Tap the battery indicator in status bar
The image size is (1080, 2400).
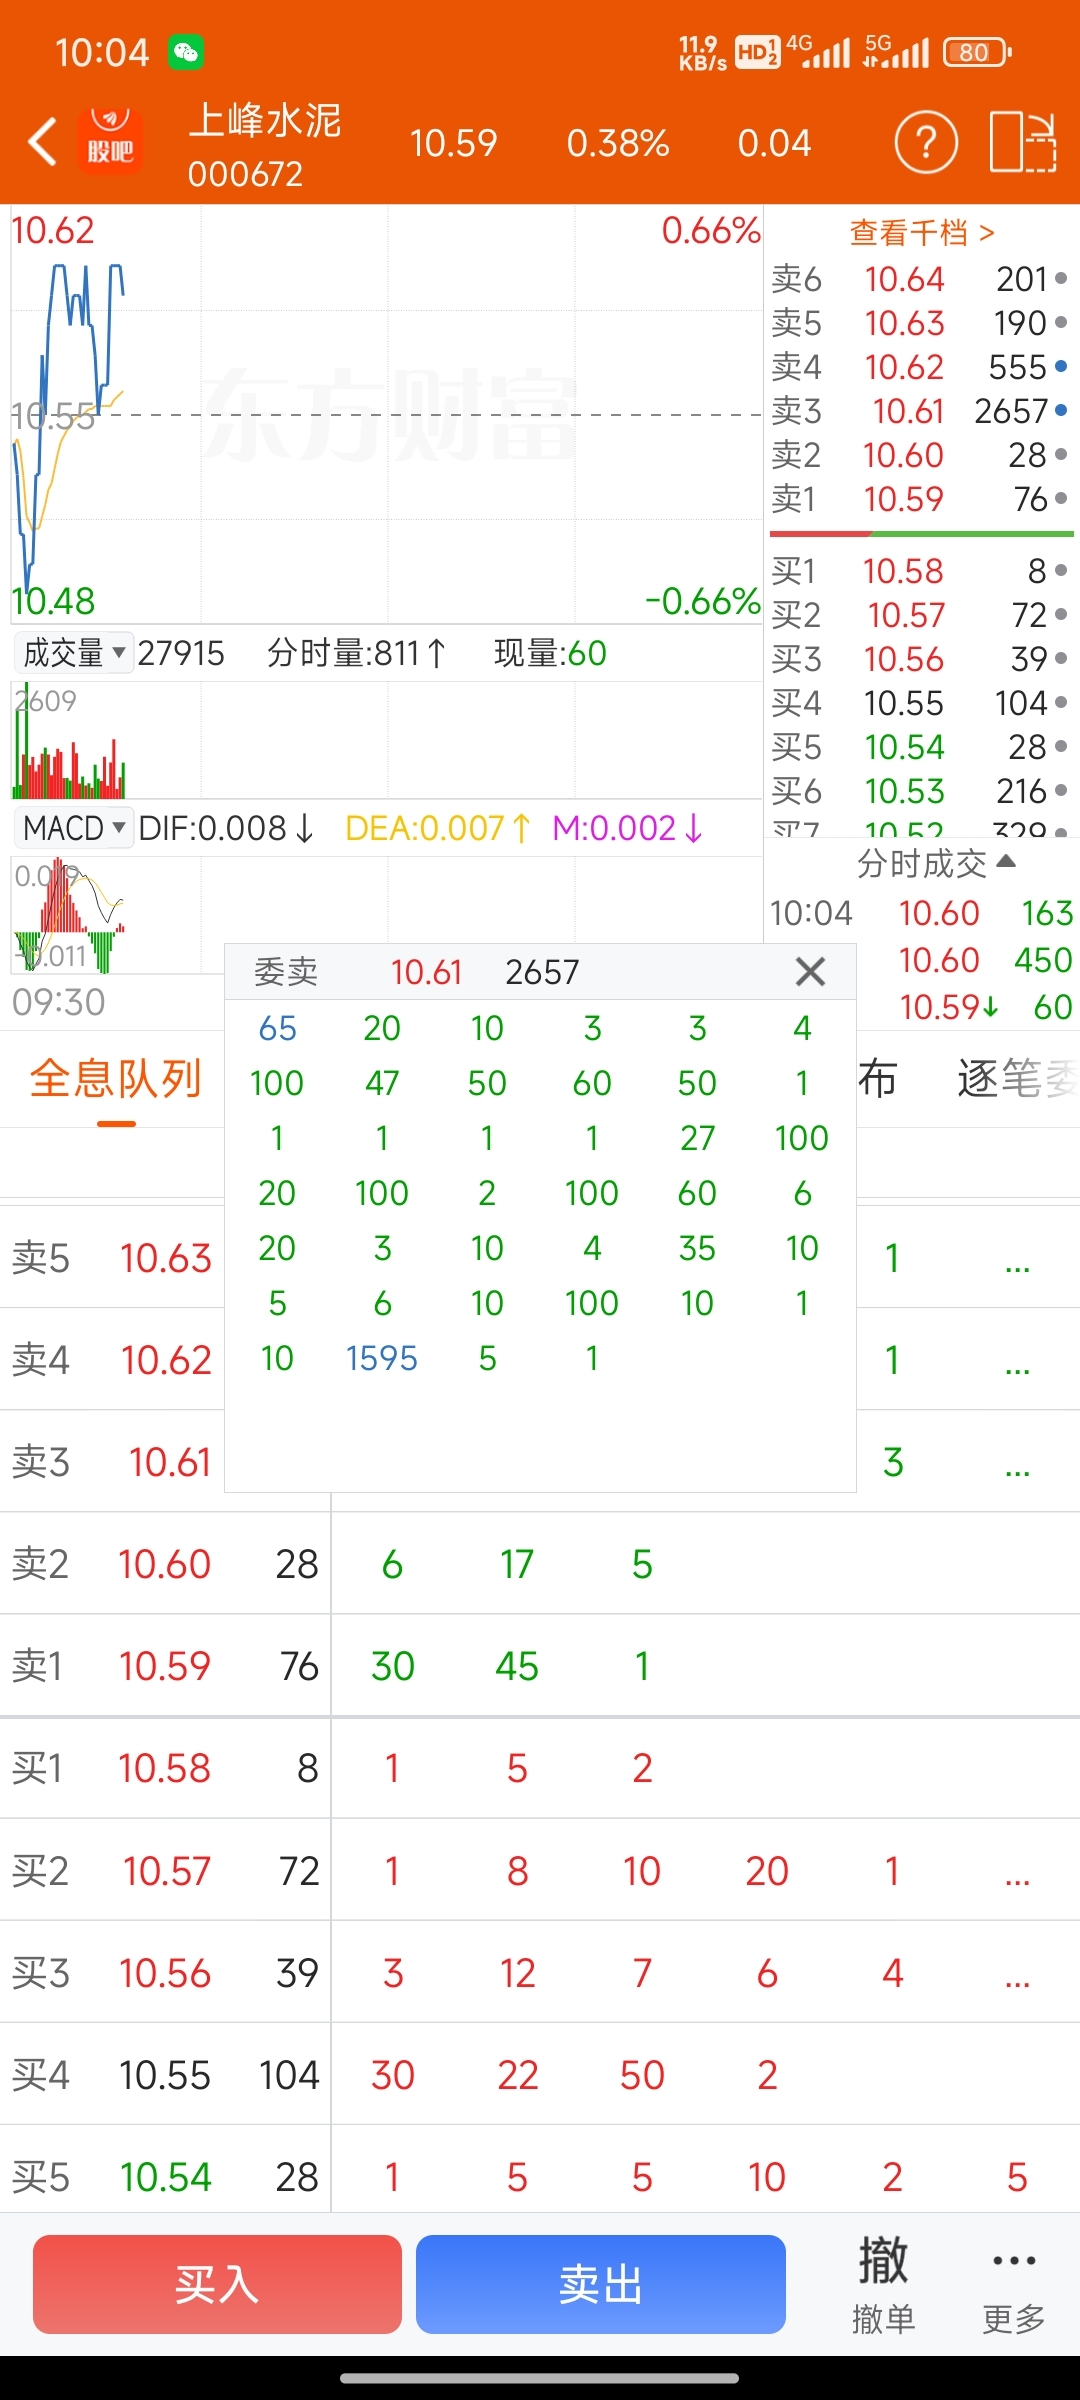[977, 52]
